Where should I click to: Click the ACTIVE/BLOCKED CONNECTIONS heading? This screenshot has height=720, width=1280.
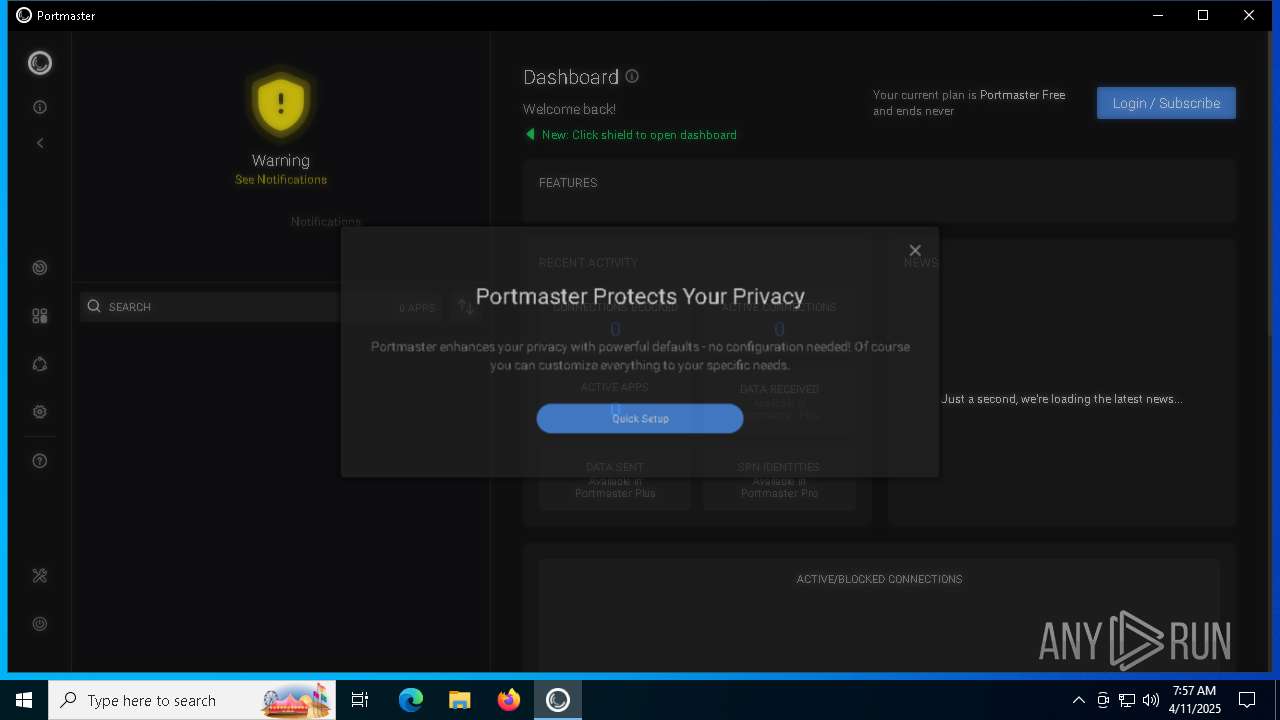(x=879, y=579)
